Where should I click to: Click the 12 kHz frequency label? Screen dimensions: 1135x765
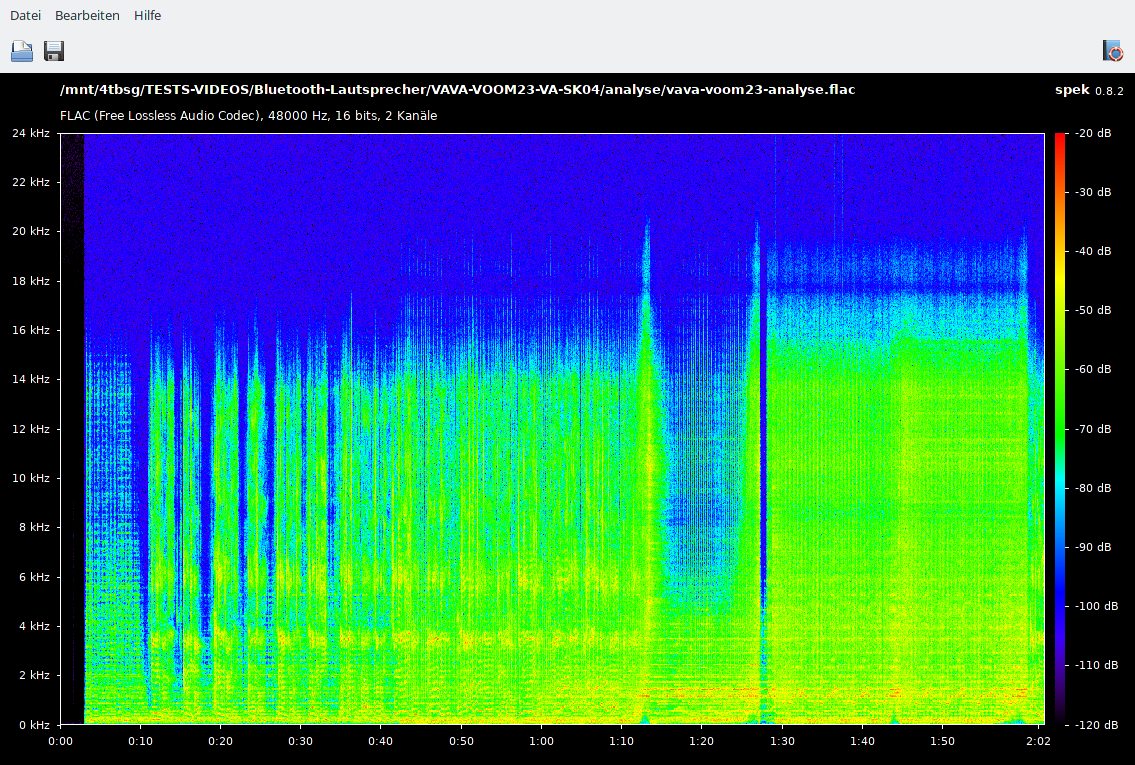coord(30,429)
